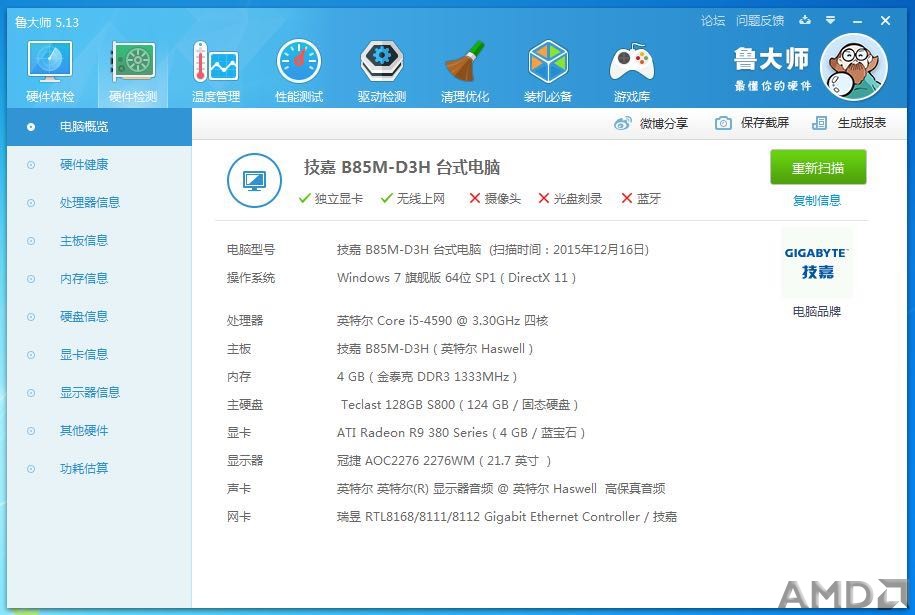This screenshot has width=915, height=615.
Task: Click the red X beside 光盘刻录
Action: (544, 198)
